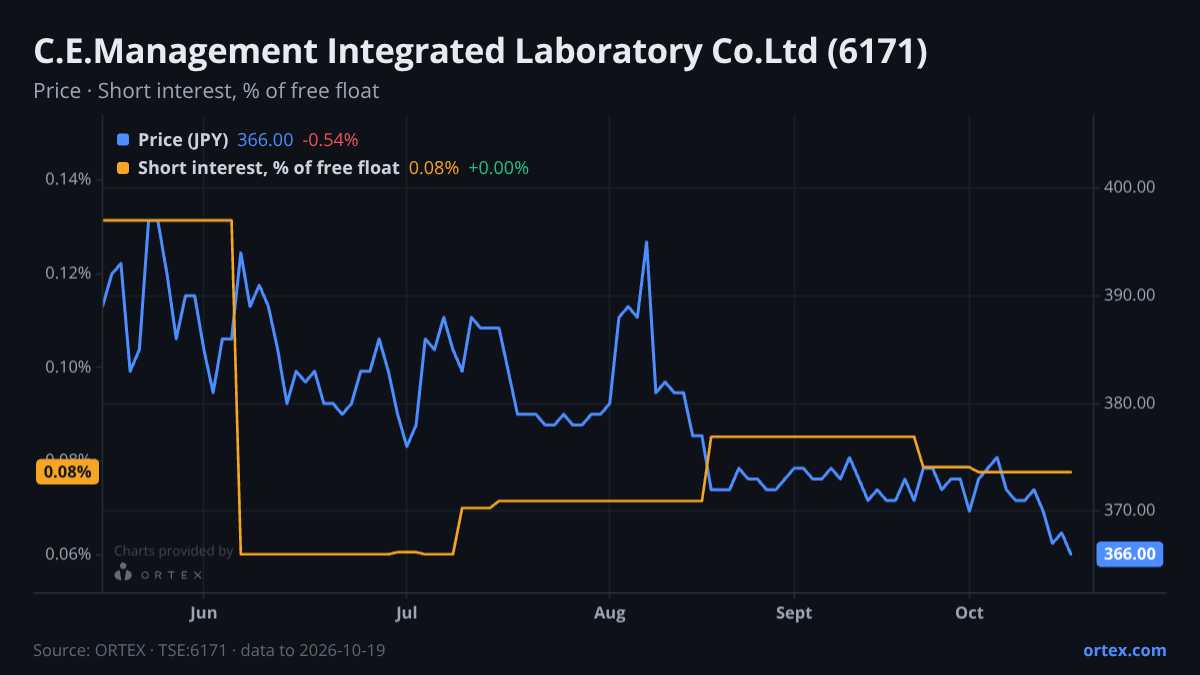Viewport: 1200px width, 675px height.
Task: Click the blue 366.00 price axis badge
Action: [1130, 553]
